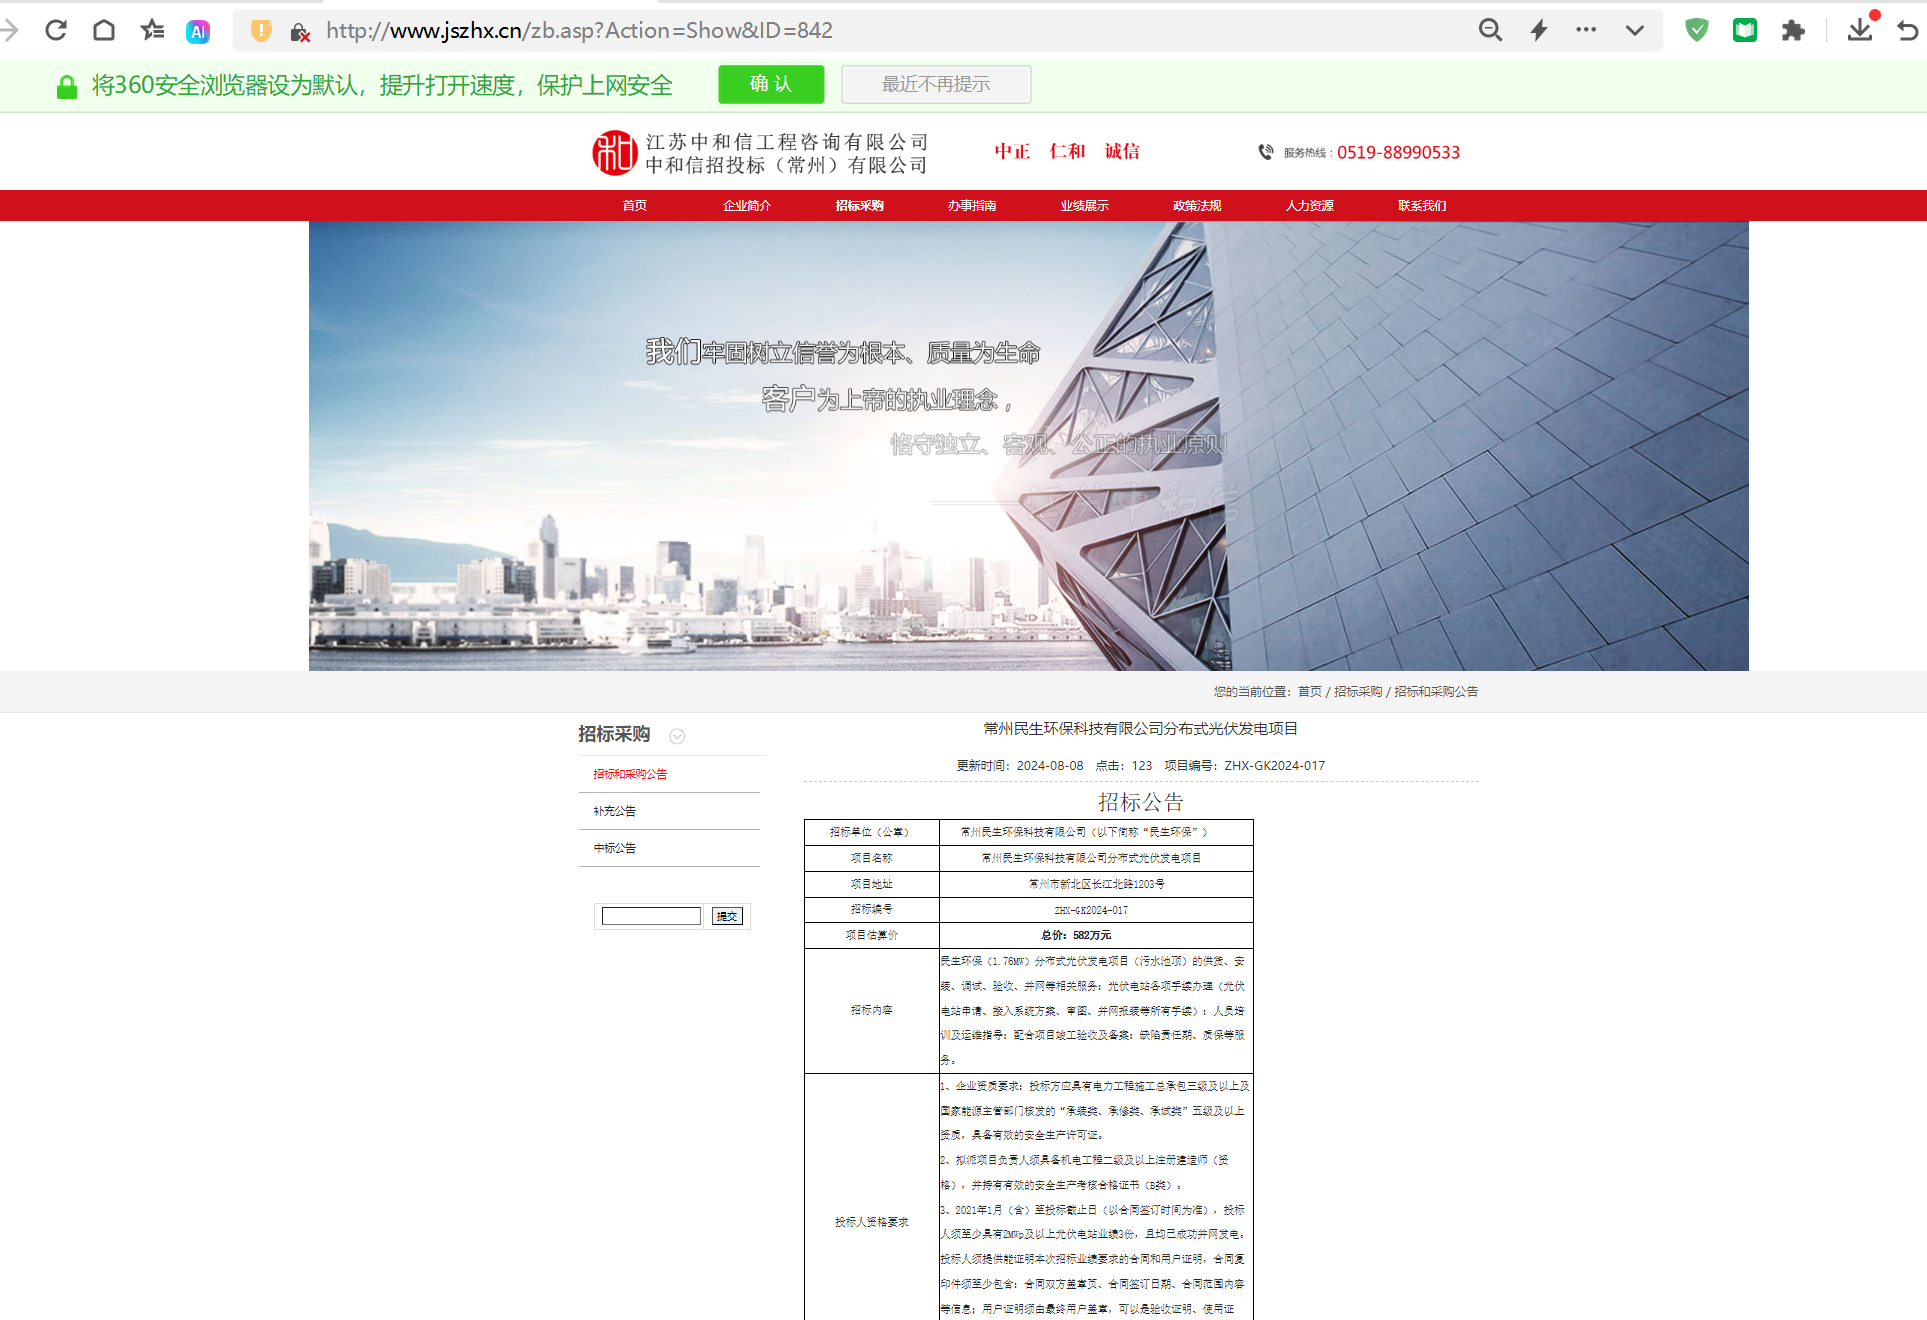
Task: Click the 首页 breadcrumb link
Action: (x=1310, y=691)
